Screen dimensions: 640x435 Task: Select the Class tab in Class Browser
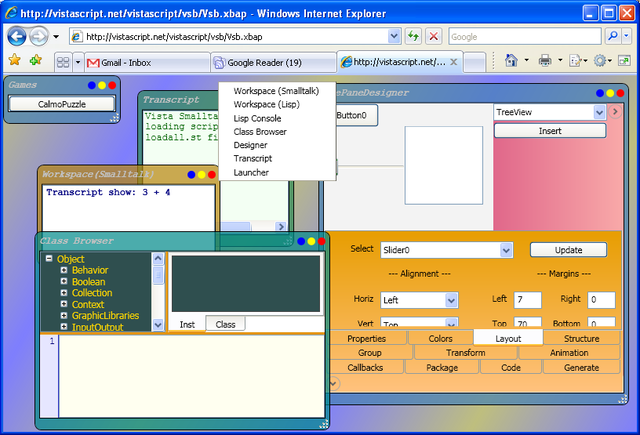pyautogui.click(x=225, y=324)
